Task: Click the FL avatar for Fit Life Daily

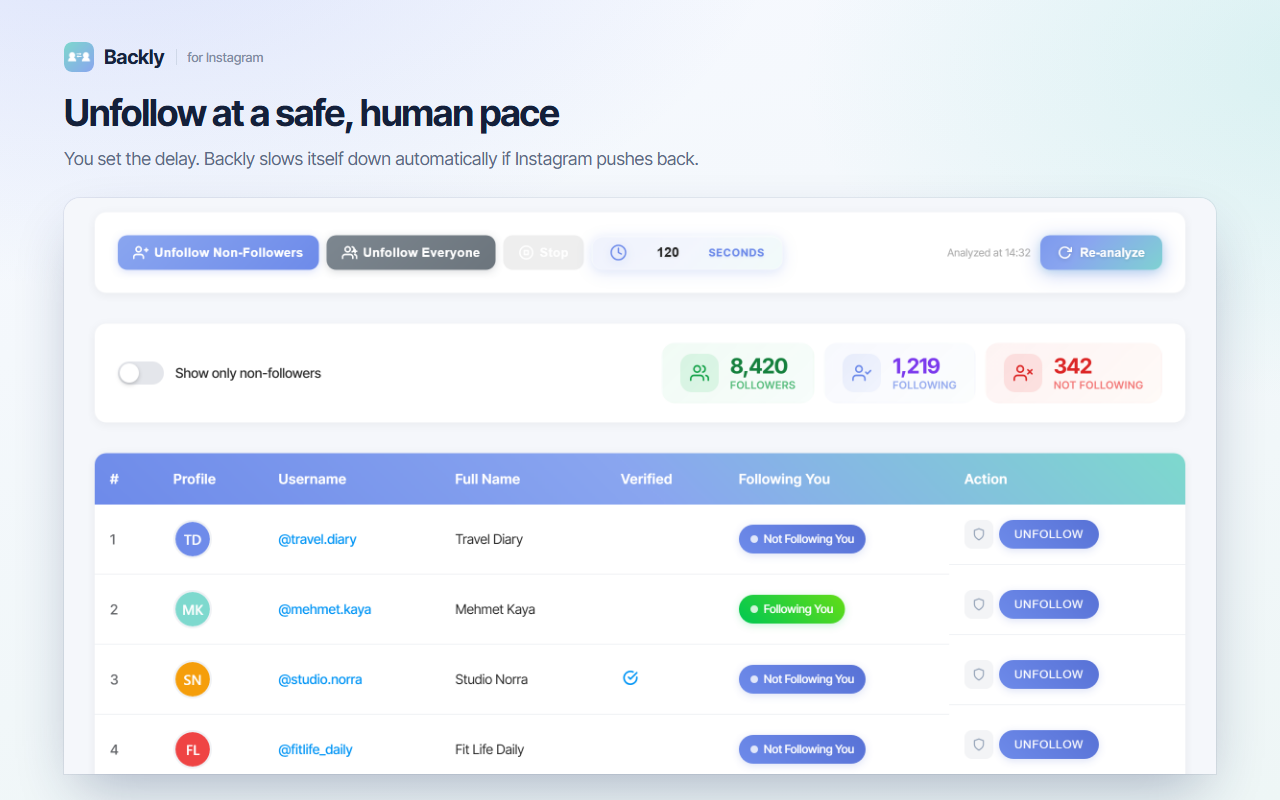Action: point(192,749)
